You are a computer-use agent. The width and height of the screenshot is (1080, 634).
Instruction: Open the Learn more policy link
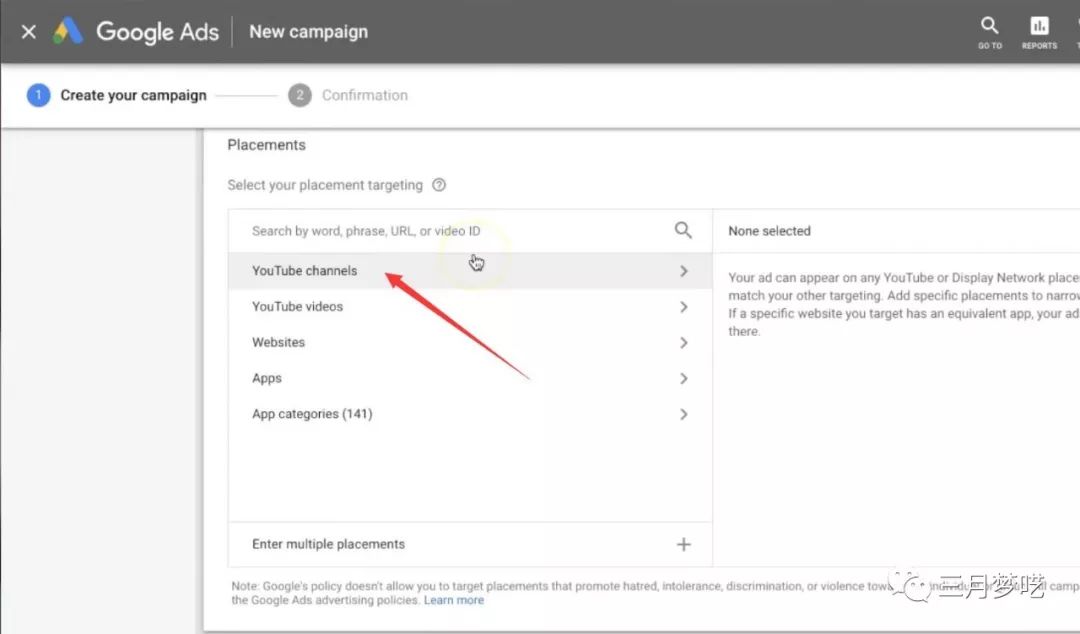point(453,600)
